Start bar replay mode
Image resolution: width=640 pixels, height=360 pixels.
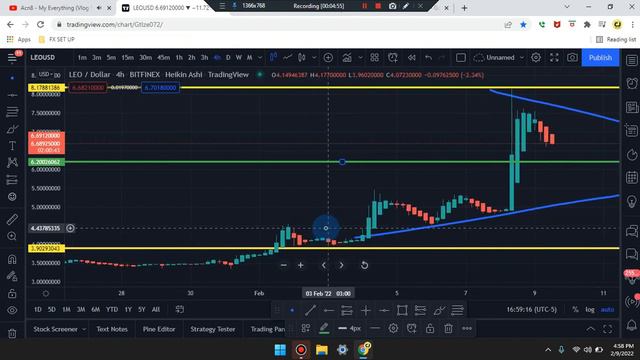411,58
